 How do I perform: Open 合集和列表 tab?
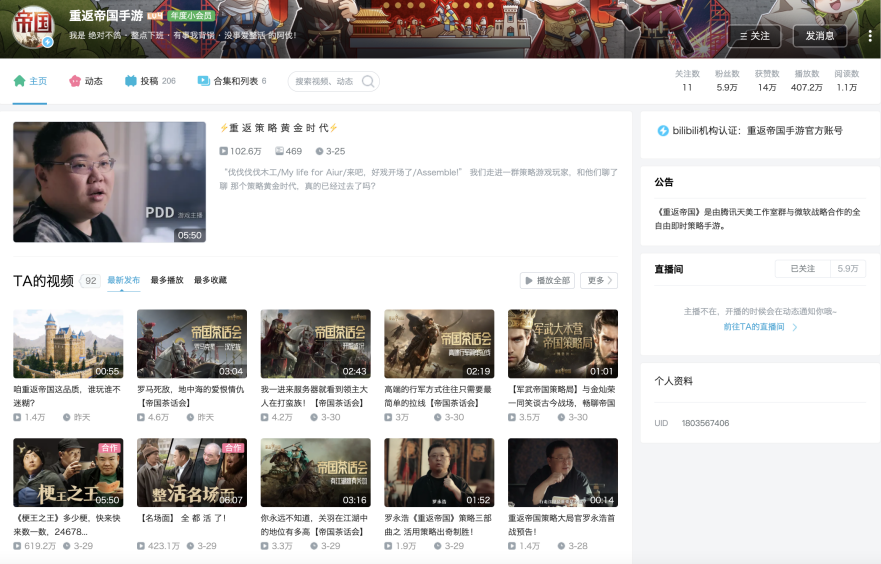point(231,81)
